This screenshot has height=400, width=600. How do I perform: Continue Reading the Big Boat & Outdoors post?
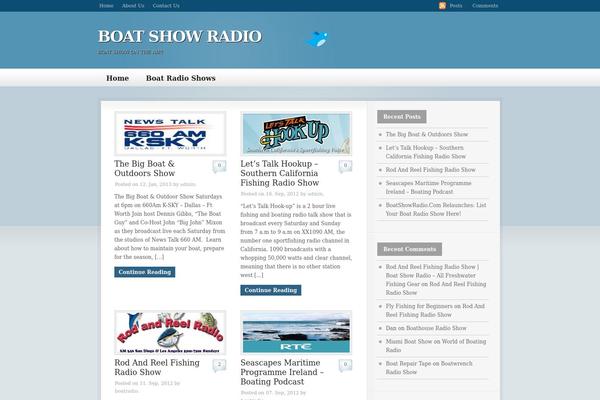[145, 272]
